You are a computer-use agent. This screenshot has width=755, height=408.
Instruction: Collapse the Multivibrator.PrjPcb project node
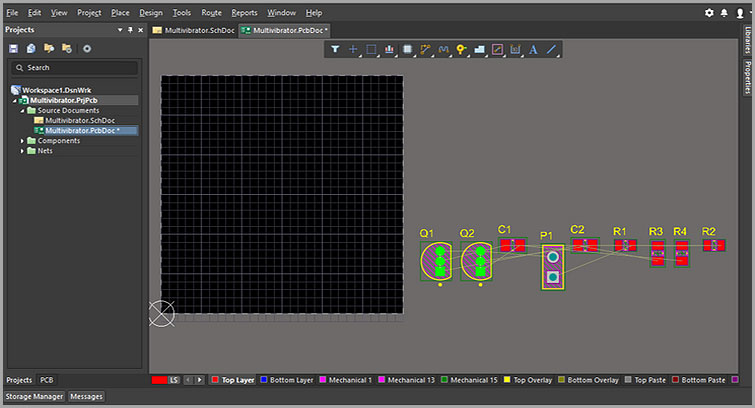point(14,101)
